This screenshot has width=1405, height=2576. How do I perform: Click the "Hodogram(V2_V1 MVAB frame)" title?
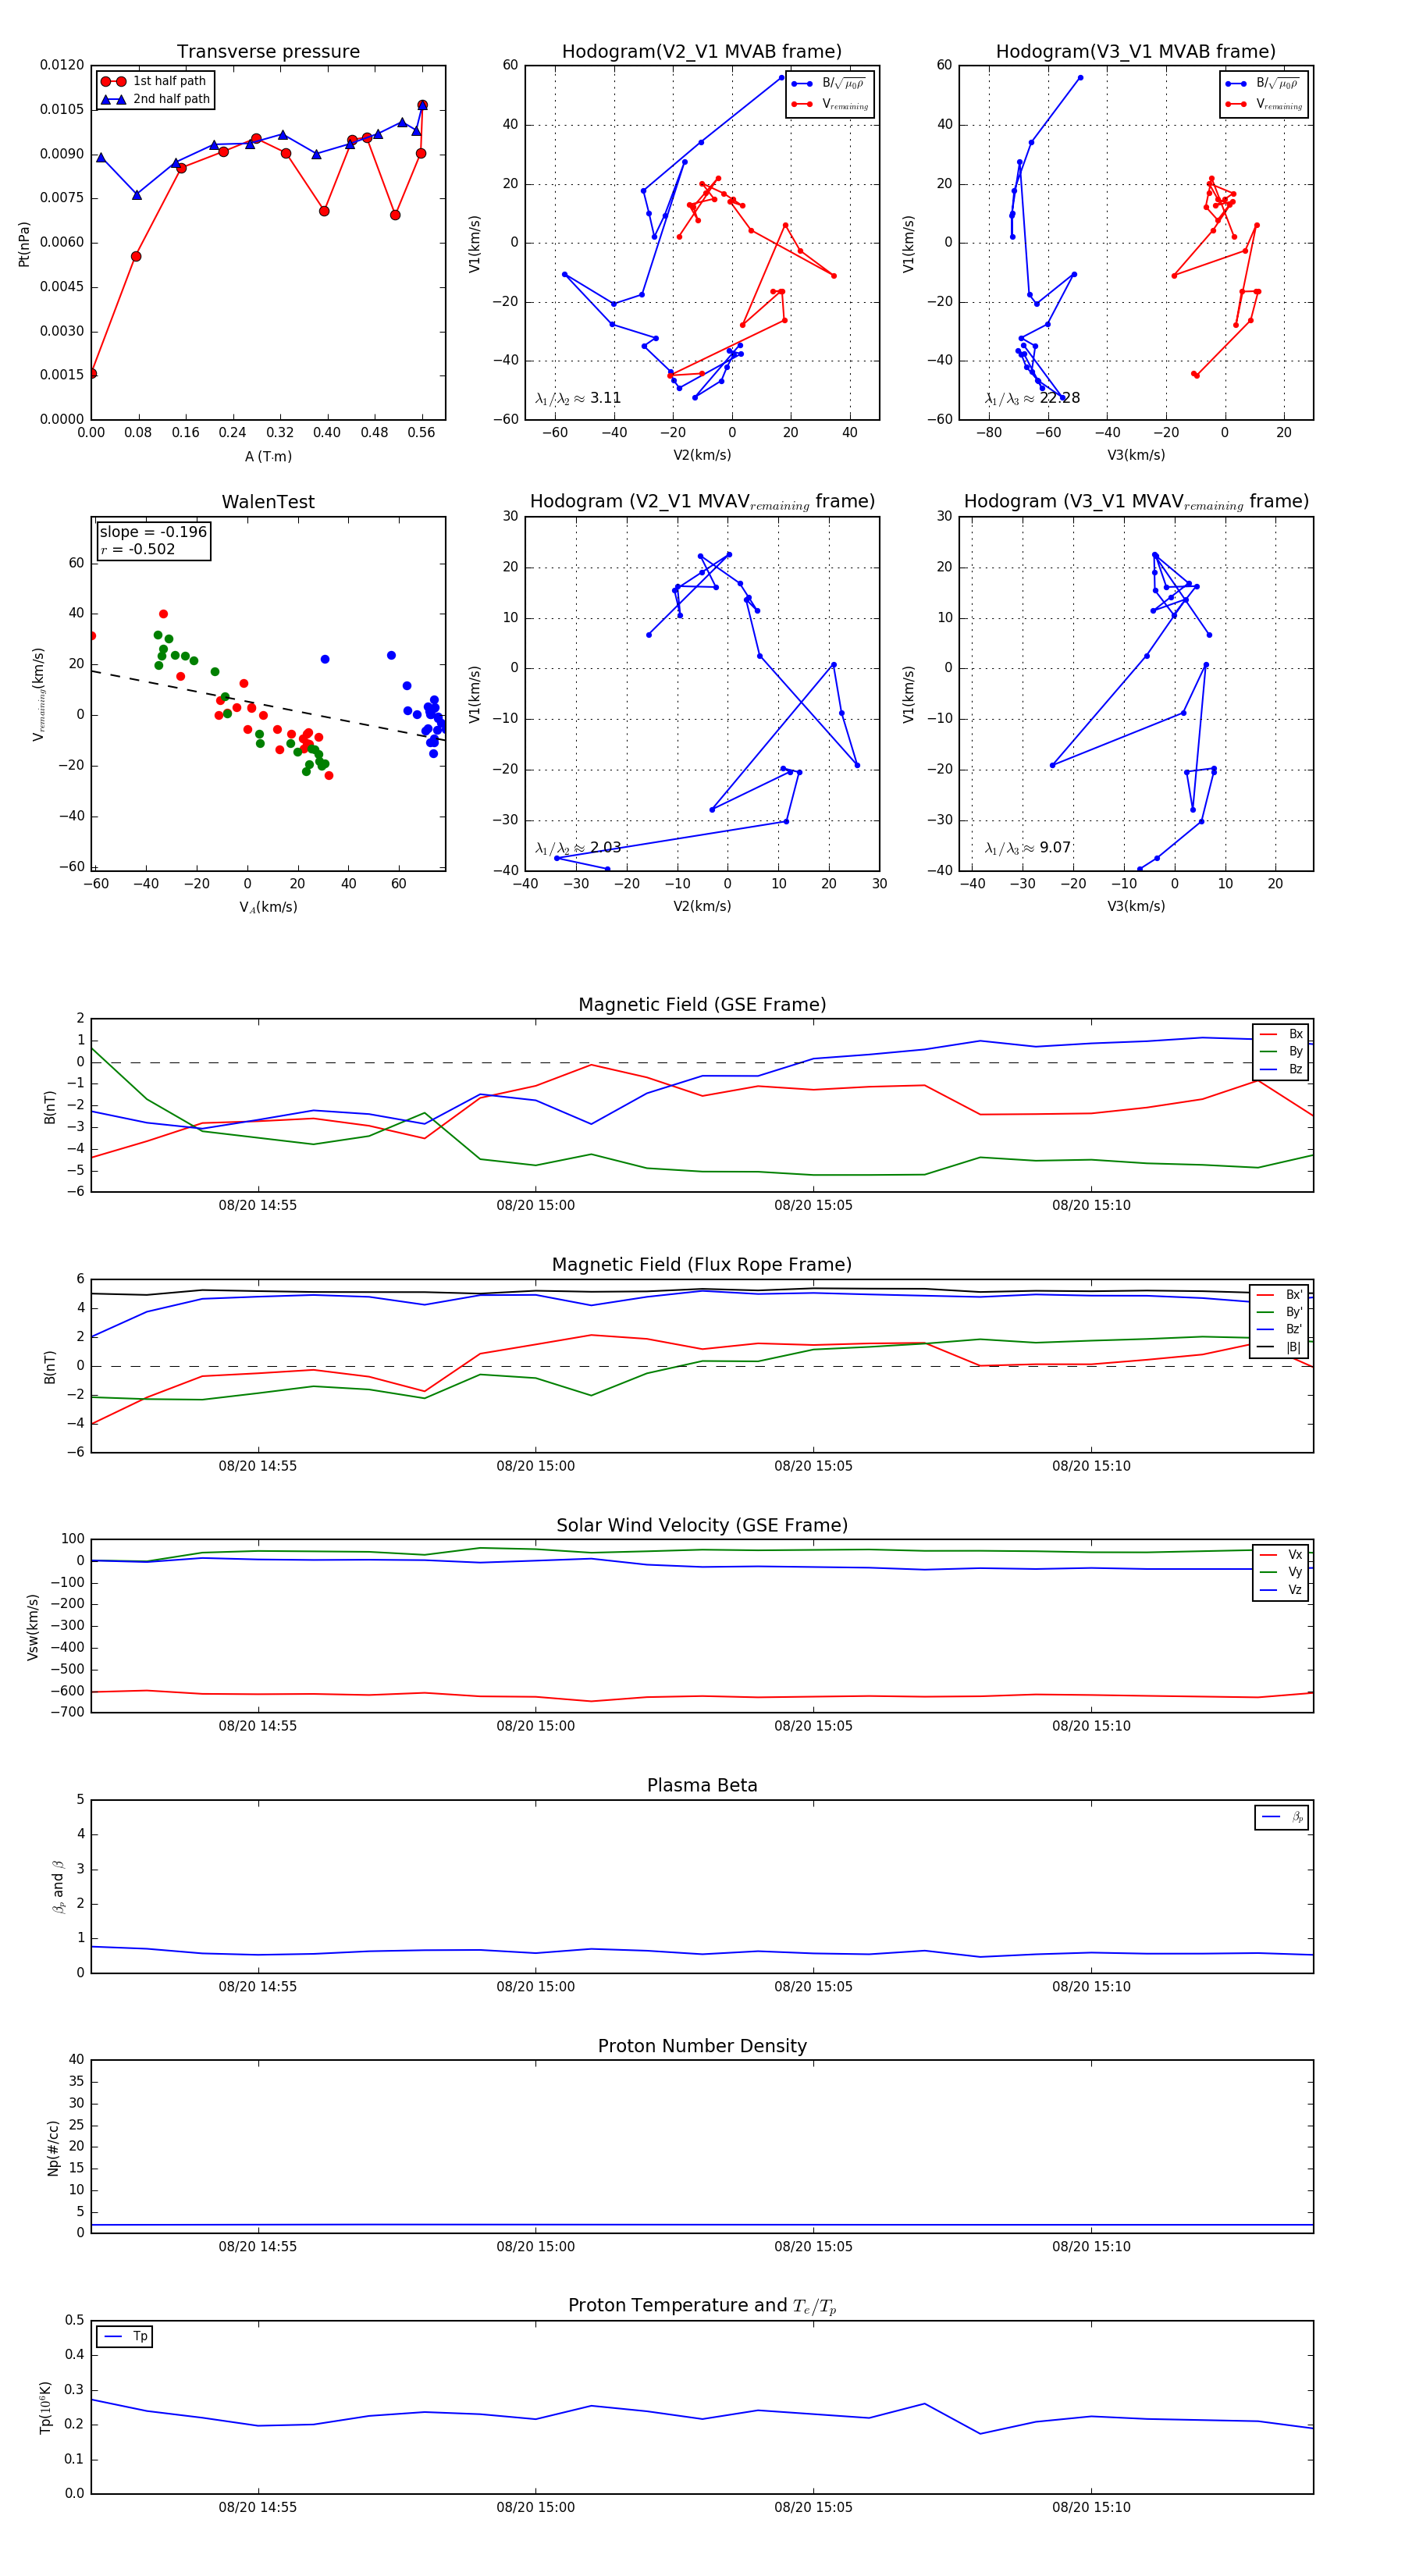point(702,52)
